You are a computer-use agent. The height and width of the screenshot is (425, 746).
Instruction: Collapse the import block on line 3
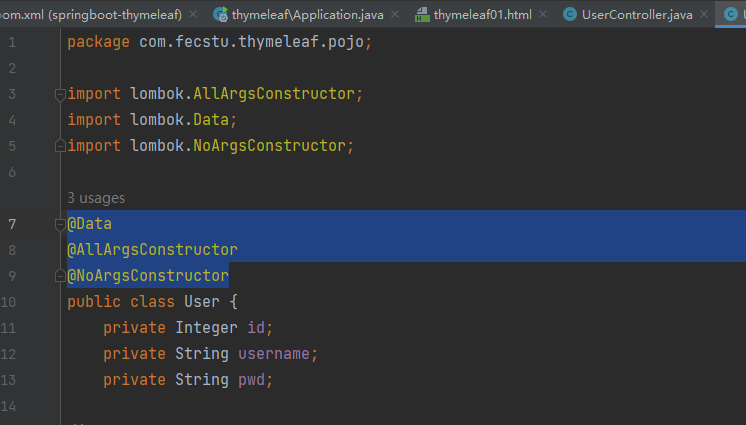[60, 94]
